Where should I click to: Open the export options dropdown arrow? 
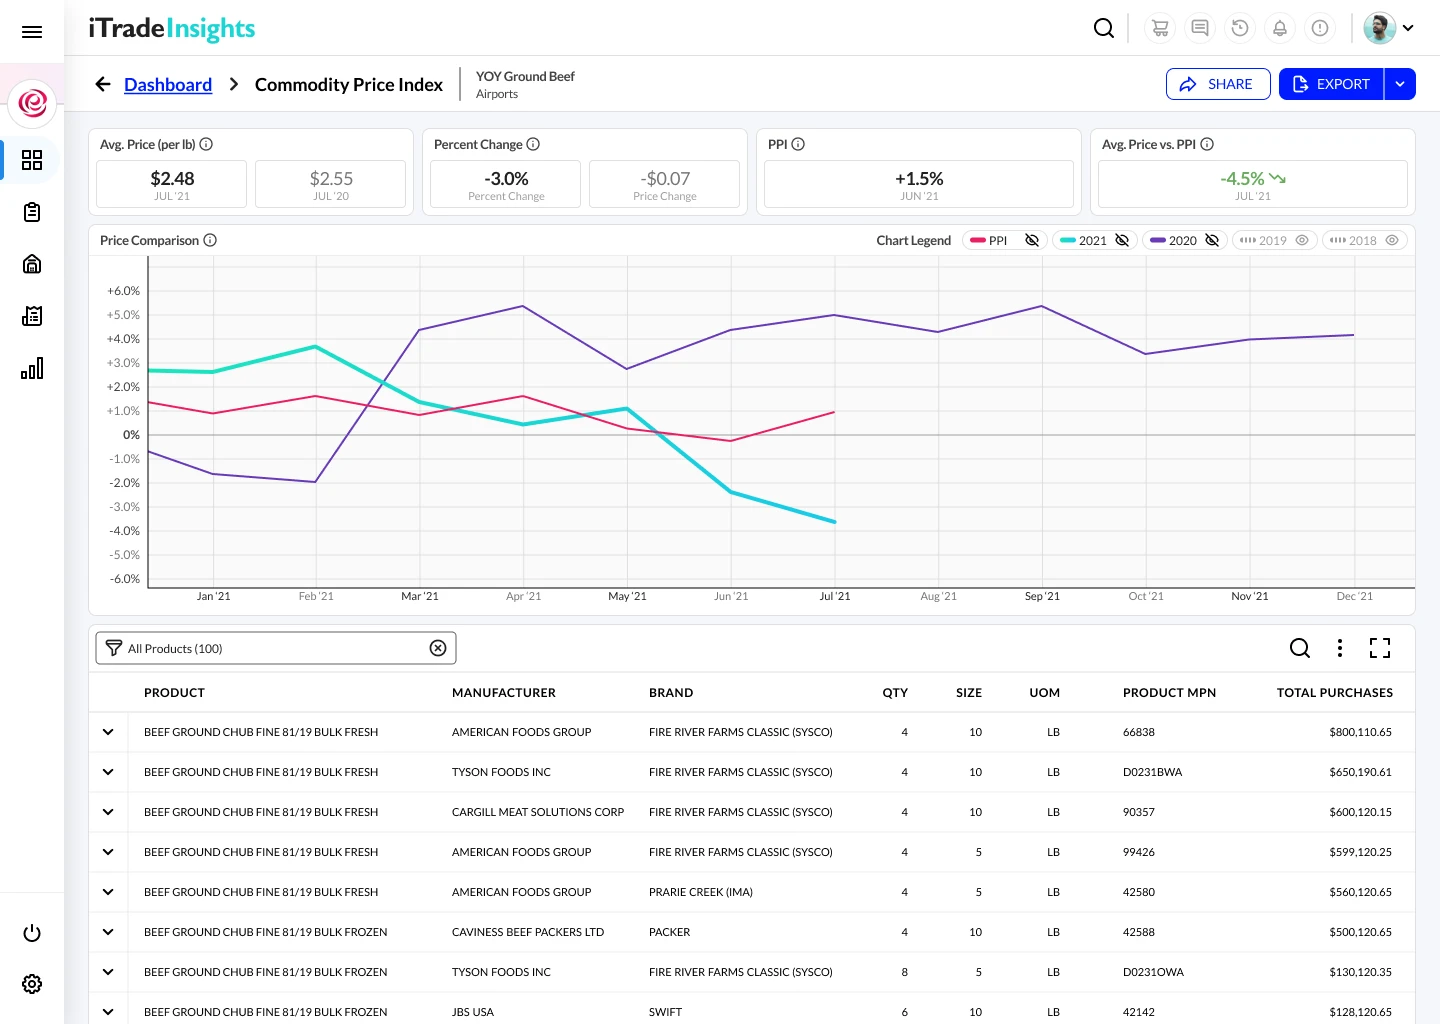(x=1400, y=84)
